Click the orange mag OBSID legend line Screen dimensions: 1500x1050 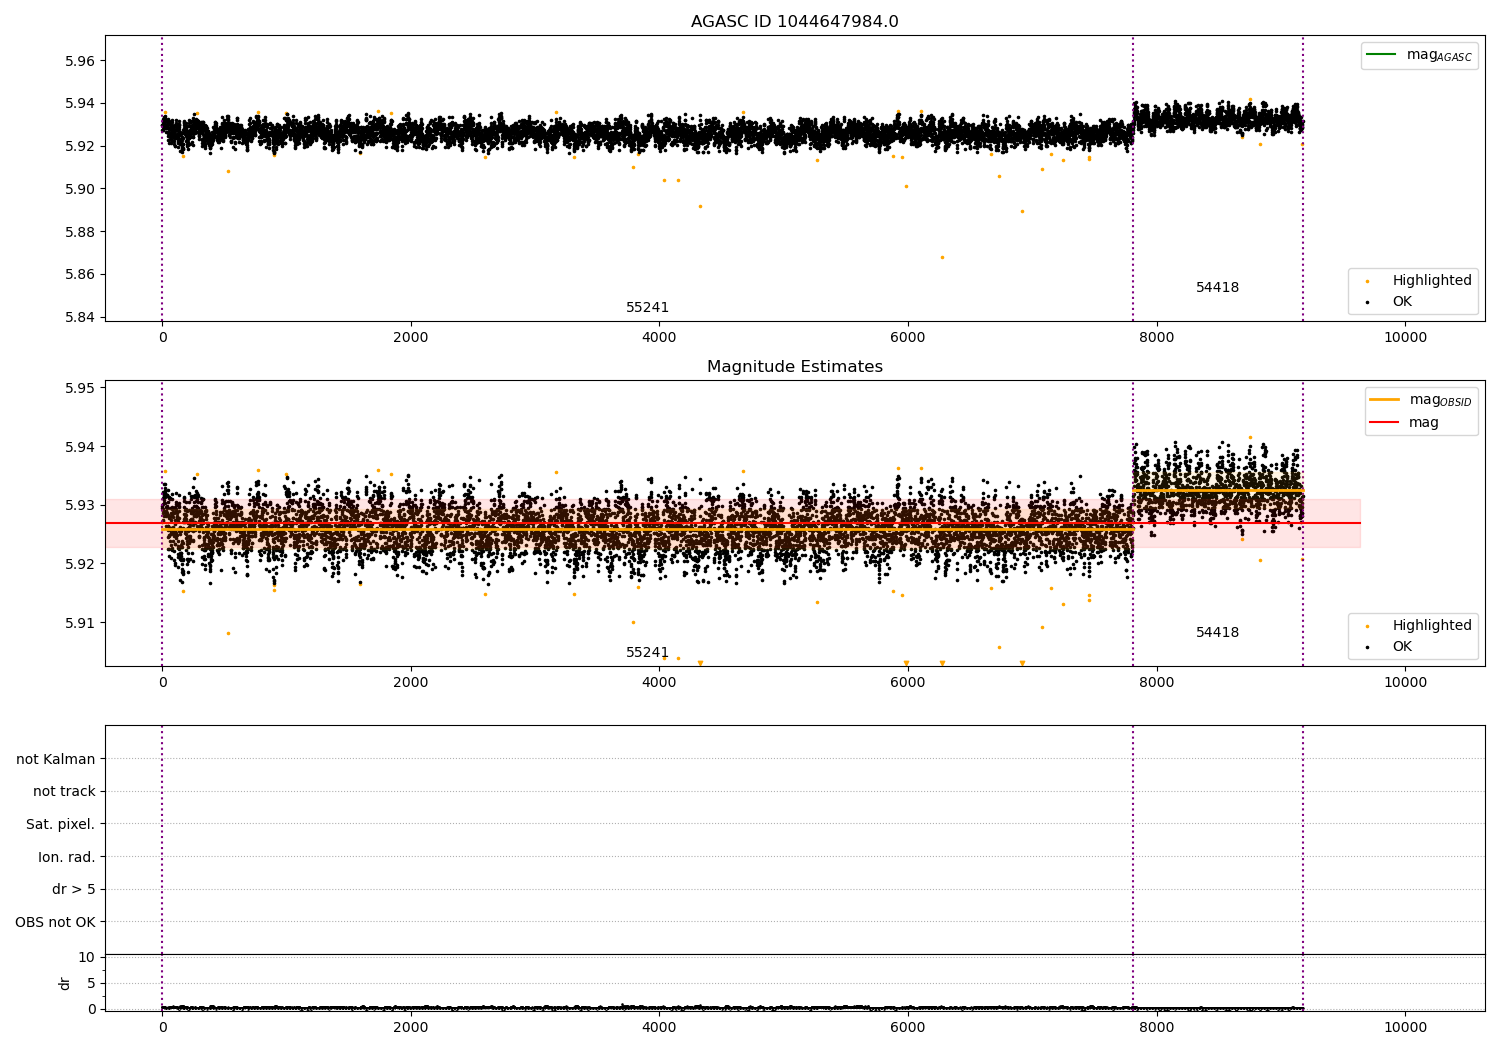click(1384, 400)
